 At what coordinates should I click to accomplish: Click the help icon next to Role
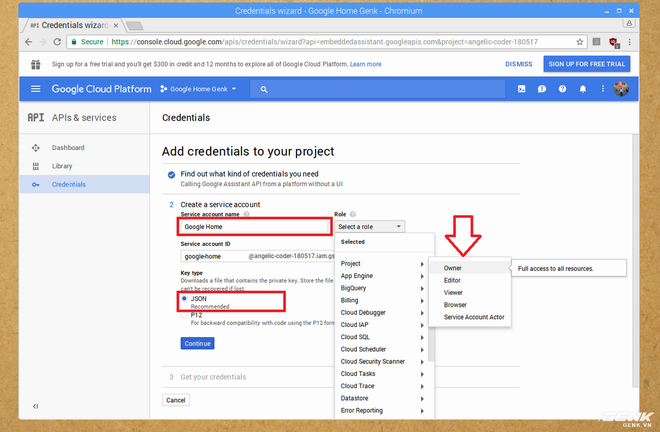click(x=353, y=214)
